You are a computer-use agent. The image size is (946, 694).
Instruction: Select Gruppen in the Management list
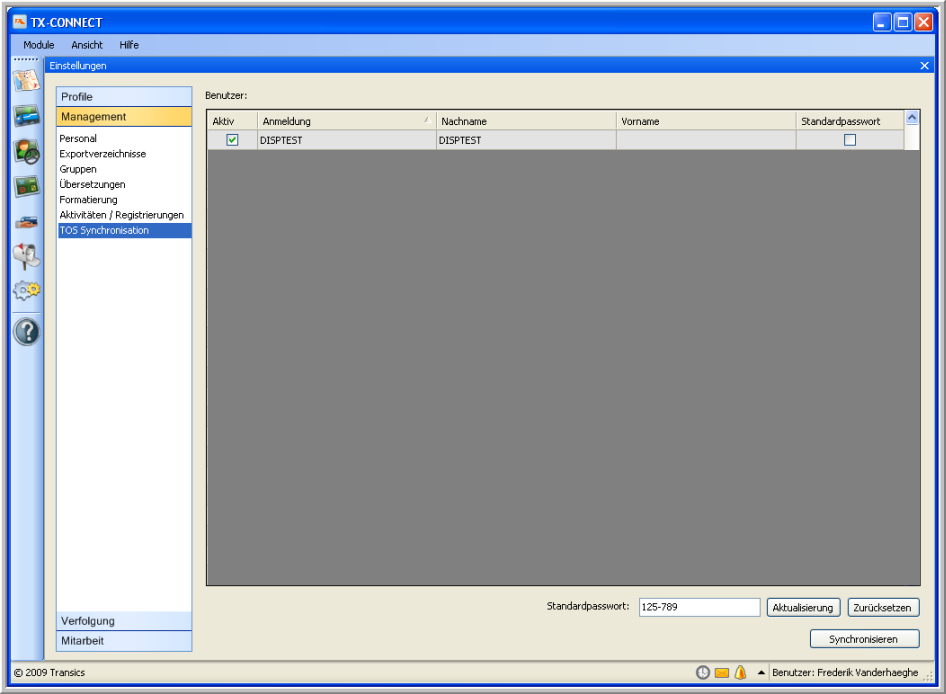click(124, 169)
